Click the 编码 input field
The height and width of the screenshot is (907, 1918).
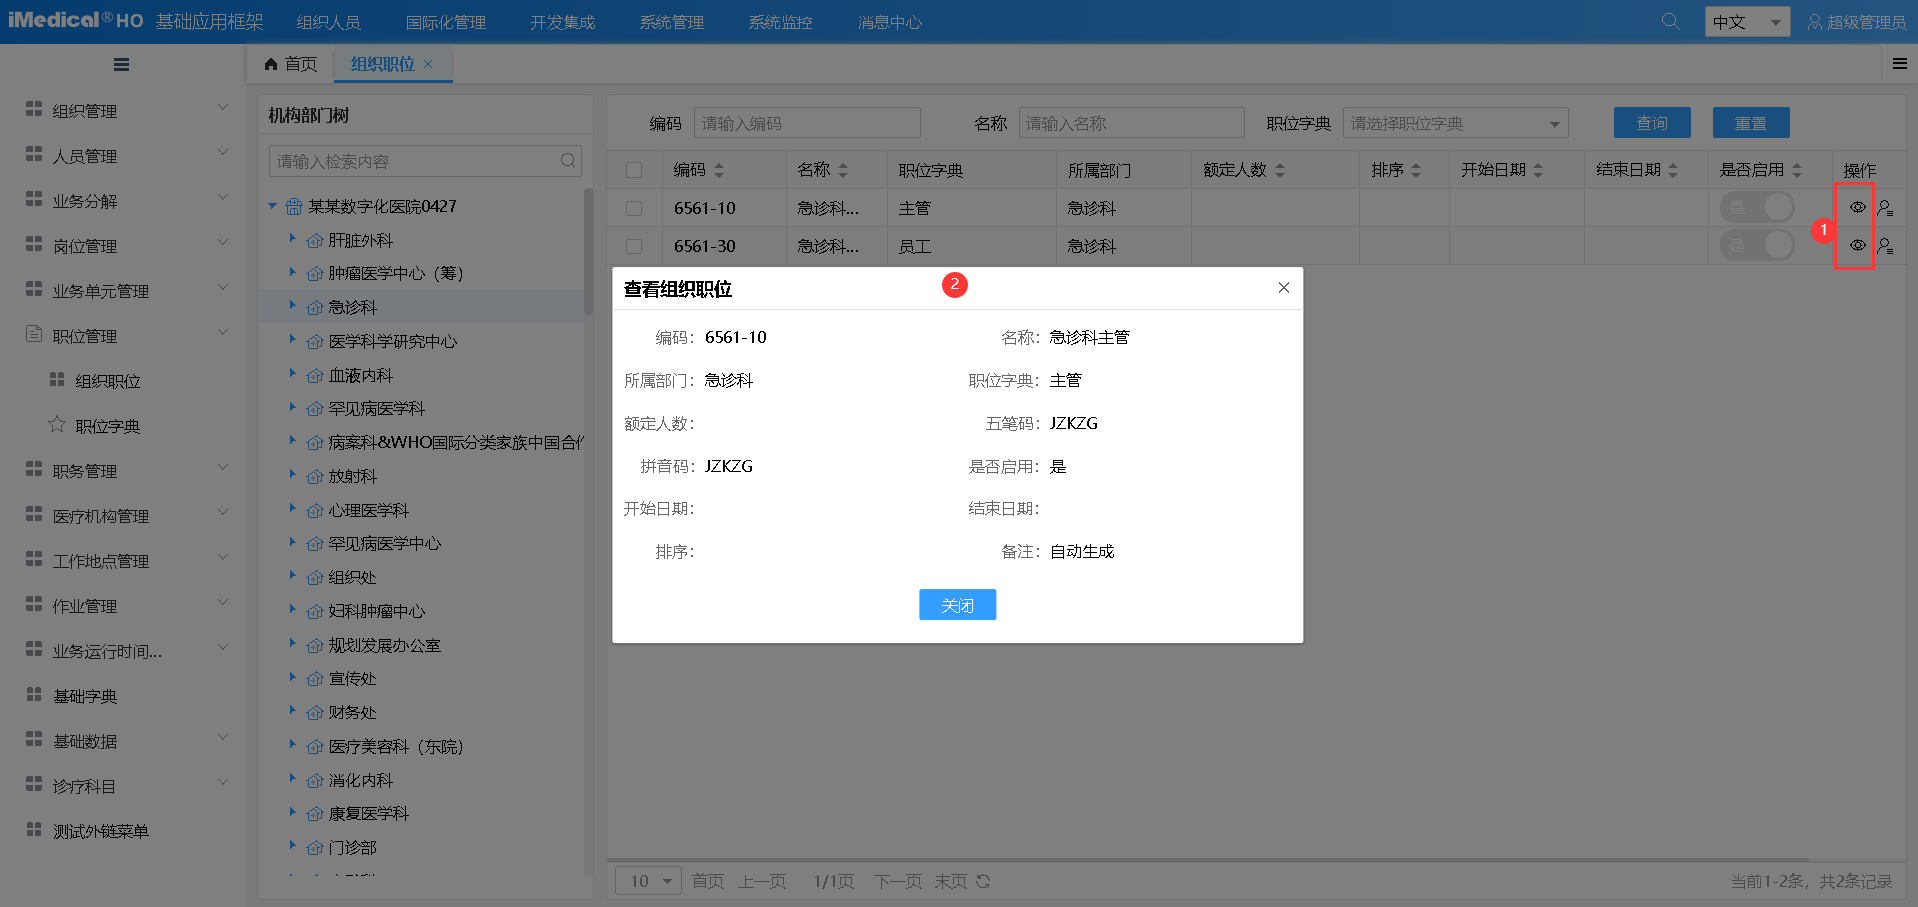(x=806, y=123)
